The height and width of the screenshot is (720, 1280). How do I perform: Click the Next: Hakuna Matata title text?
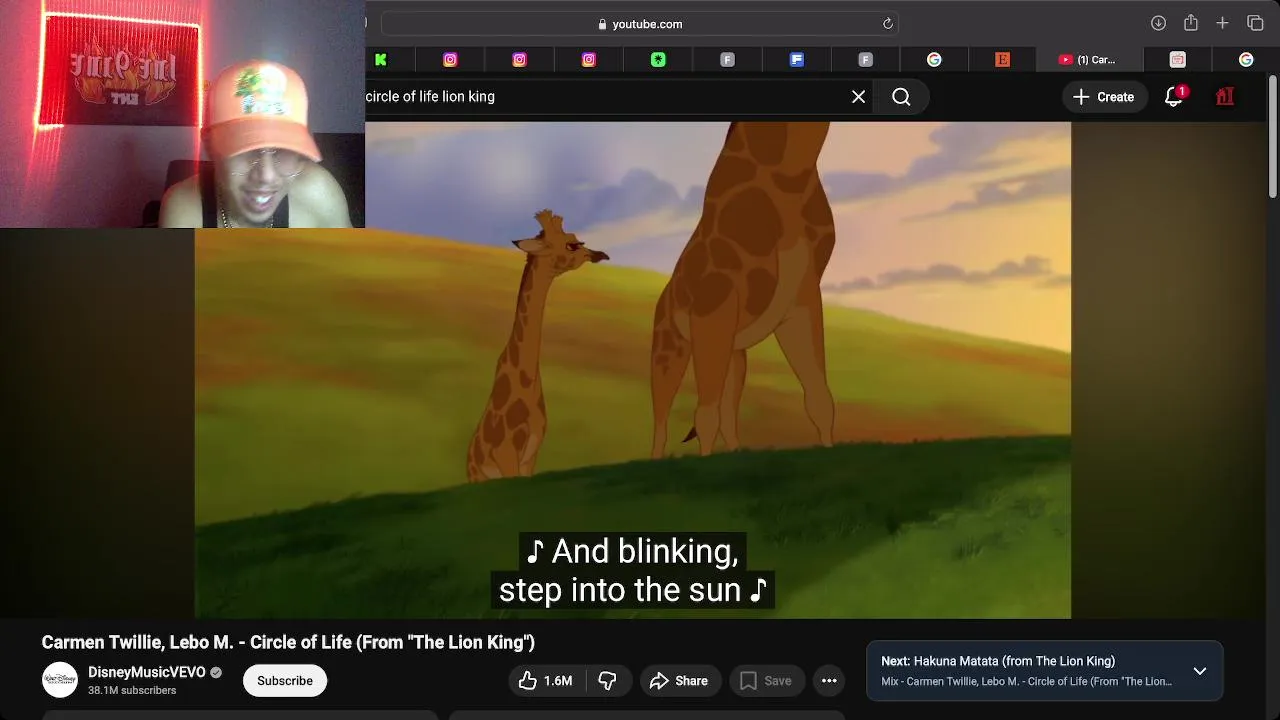[998, 661]
